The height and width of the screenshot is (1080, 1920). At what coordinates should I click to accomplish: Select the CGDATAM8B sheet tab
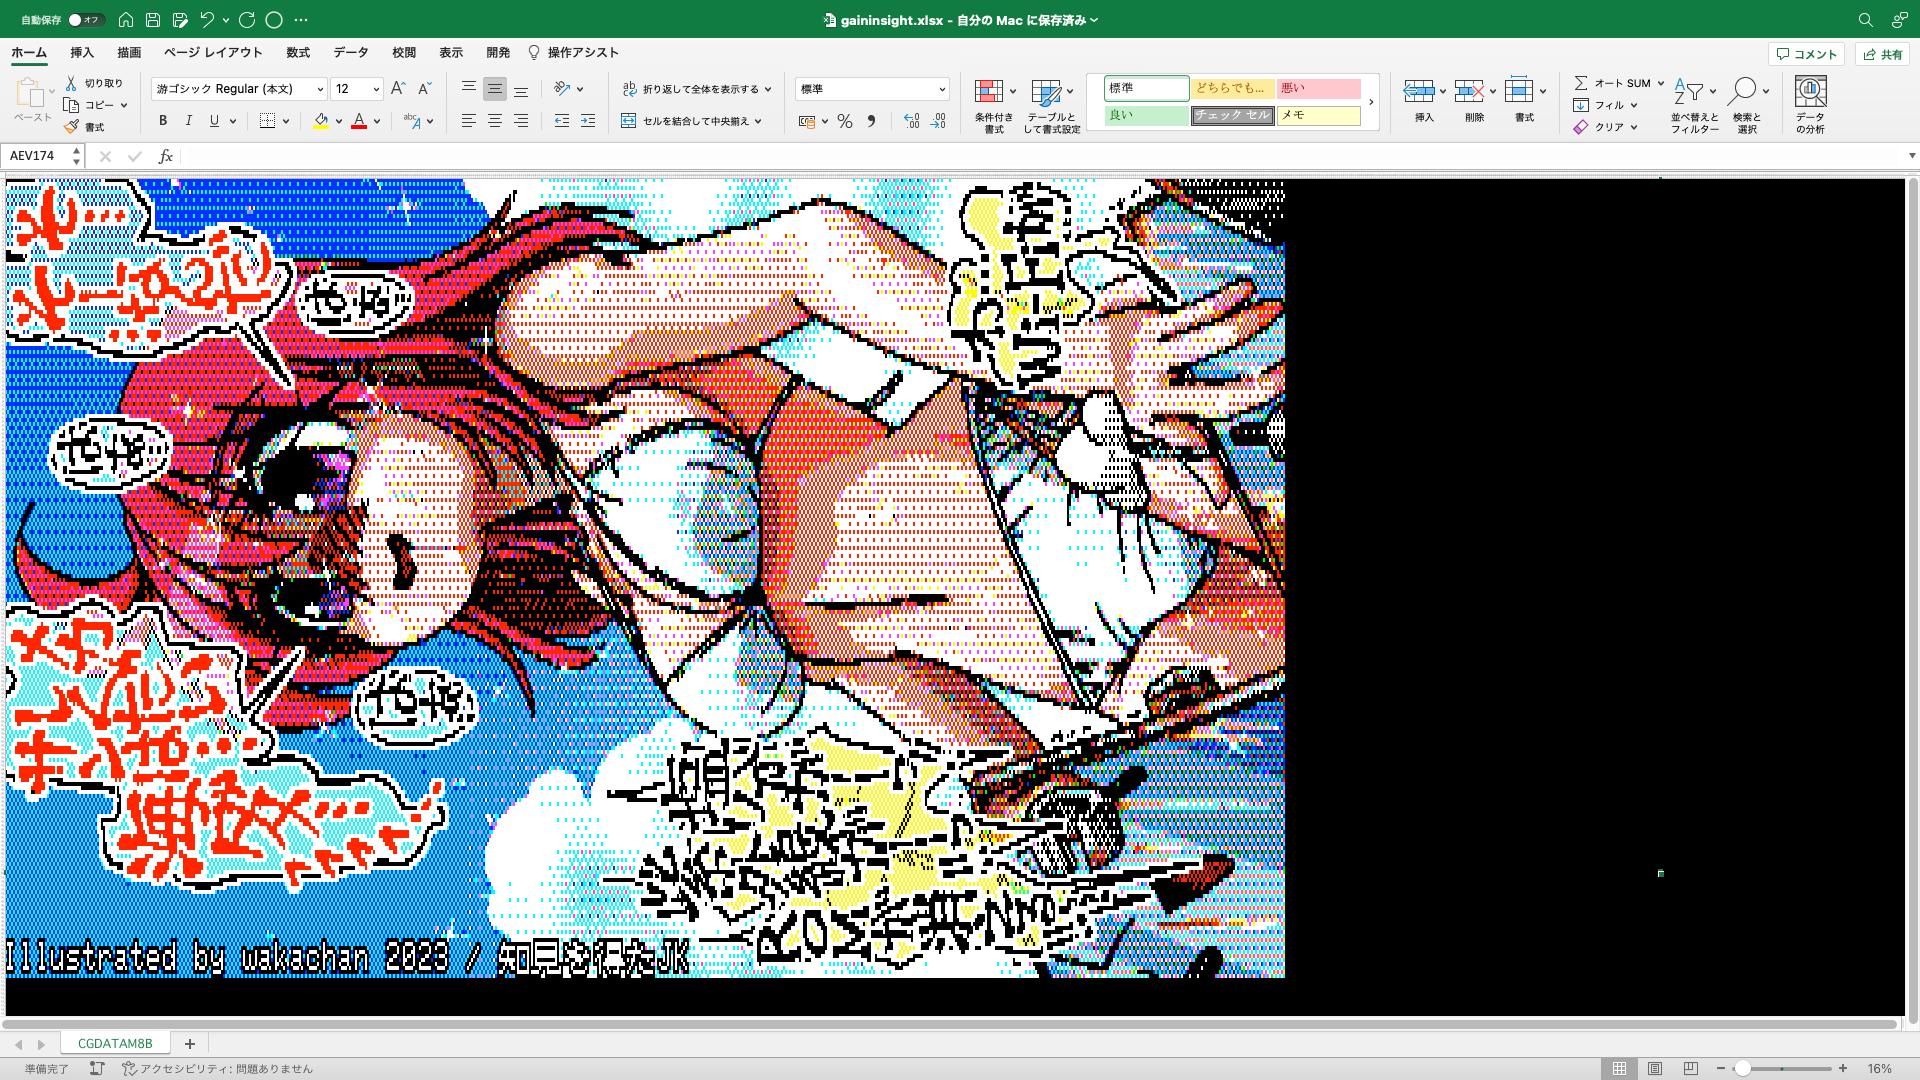click(115, 1043)
